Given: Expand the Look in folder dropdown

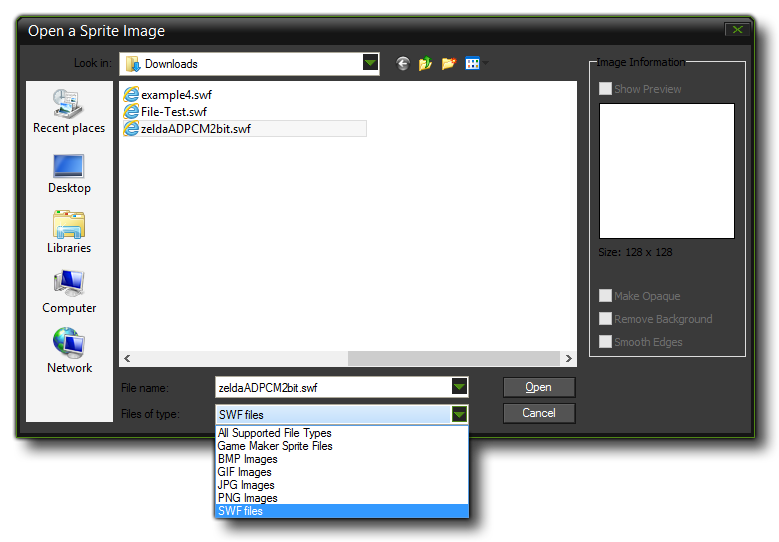Looking at the screenshot, I should point(371,63).
